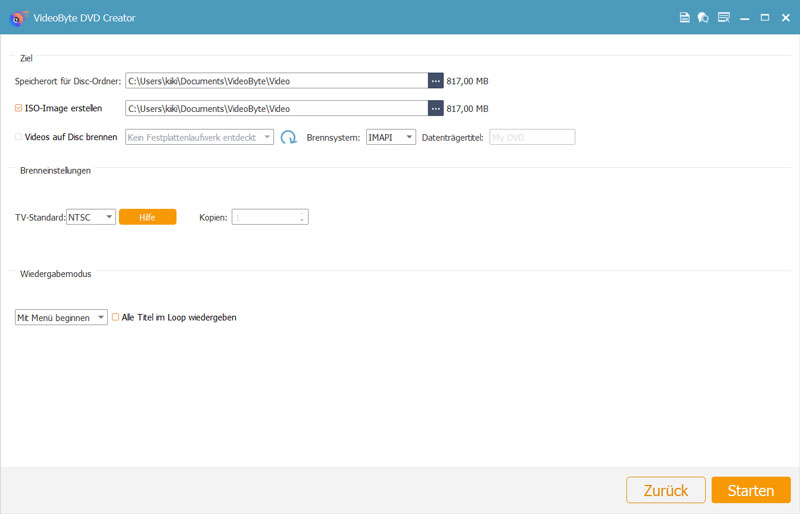Screen dimensions: 800x514
Task: Browse for the ISO-Image save path
Action: pyautogui.click(x=435, y=108)
